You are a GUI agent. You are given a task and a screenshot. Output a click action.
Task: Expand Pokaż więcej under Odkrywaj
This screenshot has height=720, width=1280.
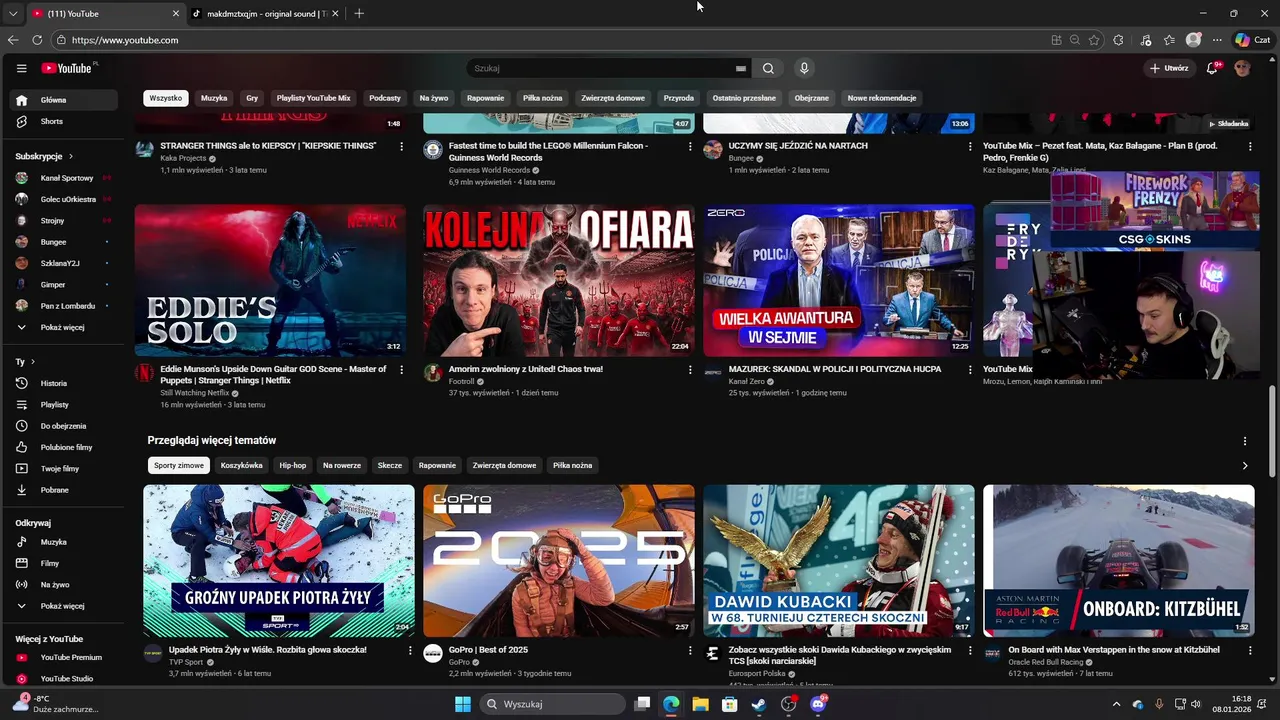64,606
